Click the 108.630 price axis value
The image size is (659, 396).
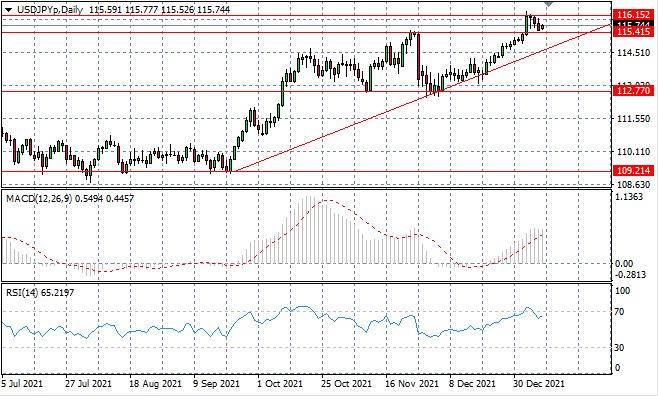pyautogui.click(x=633, y=185)
